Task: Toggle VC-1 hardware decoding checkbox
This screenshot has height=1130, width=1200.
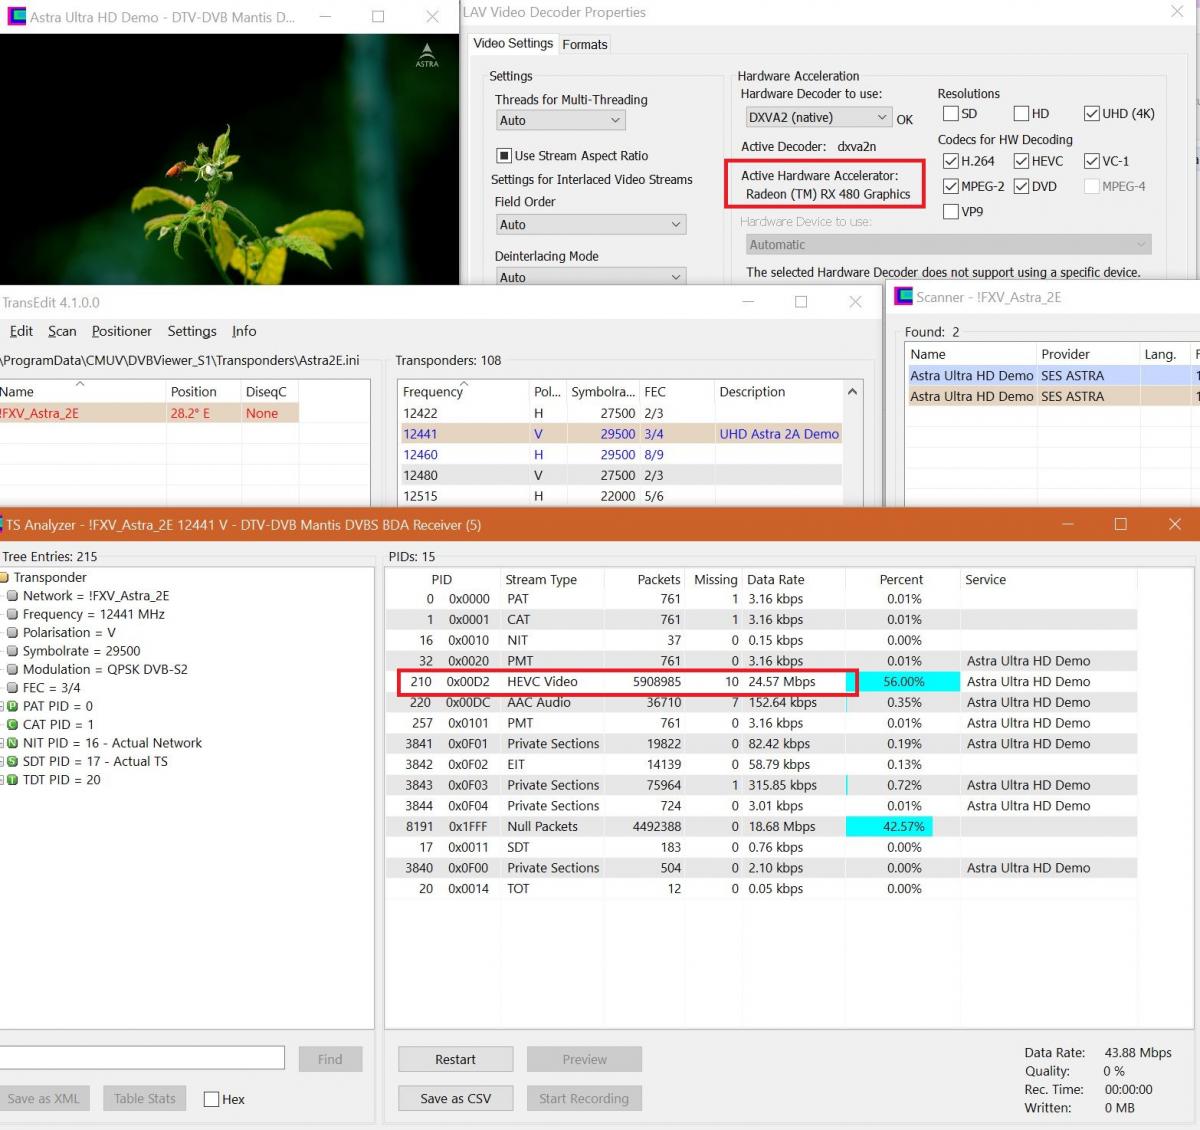Action: tap(1092, 161)
